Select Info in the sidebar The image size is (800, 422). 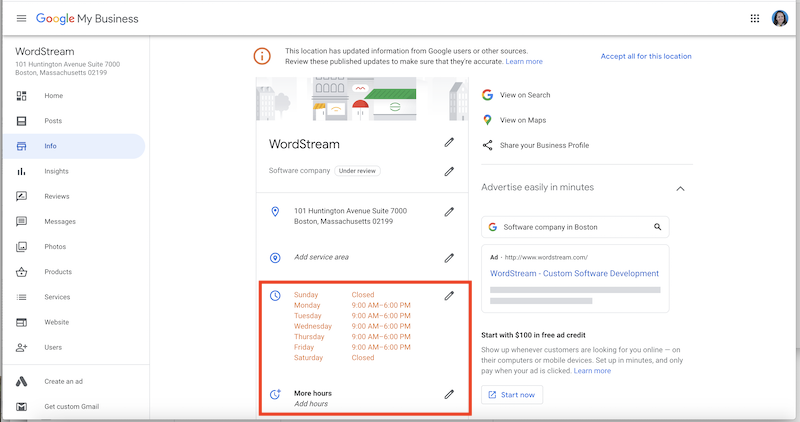click(x=74, y=146)
